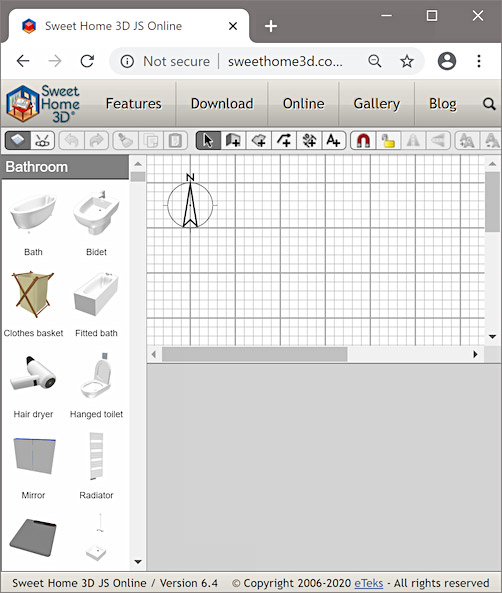Image resolution: width=502 pixels, height=593 pixels.
Task: Click the Cut toolbar icon
Action: pyautogui.click(x=126, y=141)
